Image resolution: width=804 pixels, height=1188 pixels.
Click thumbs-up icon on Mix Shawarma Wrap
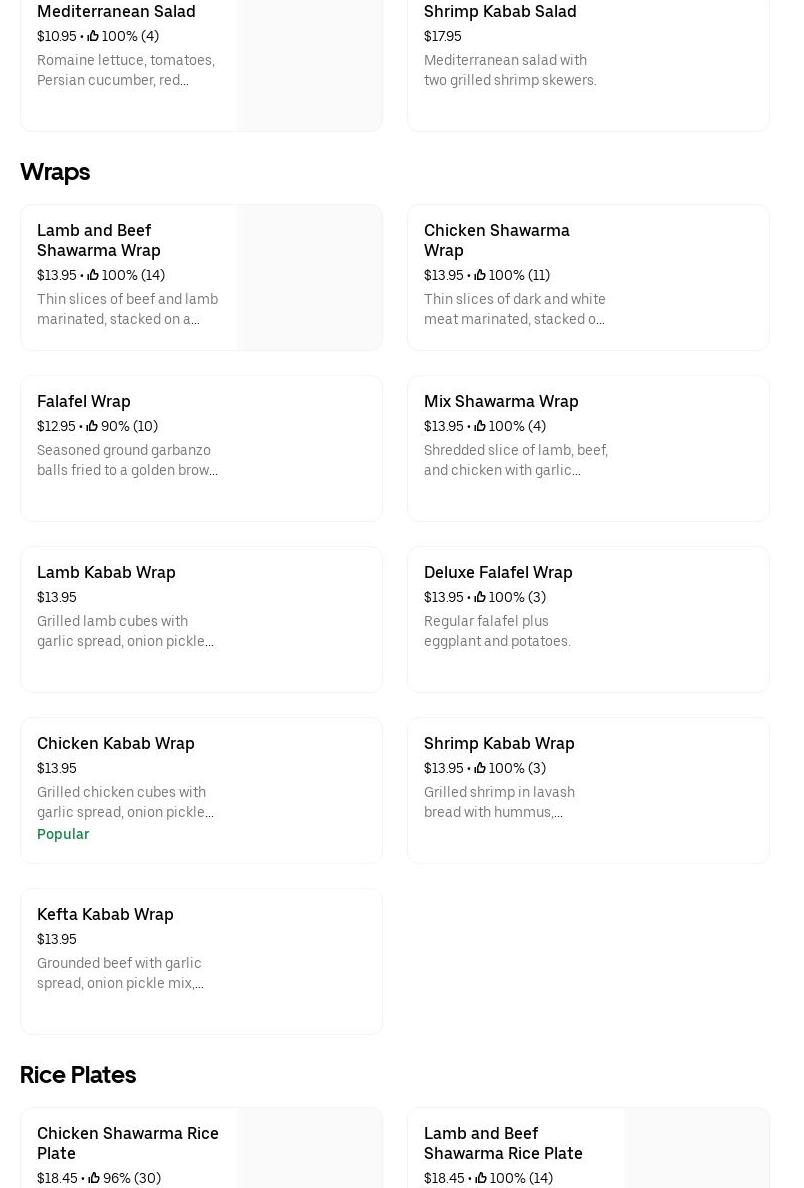pyautogui.click(x=480, y=426)
